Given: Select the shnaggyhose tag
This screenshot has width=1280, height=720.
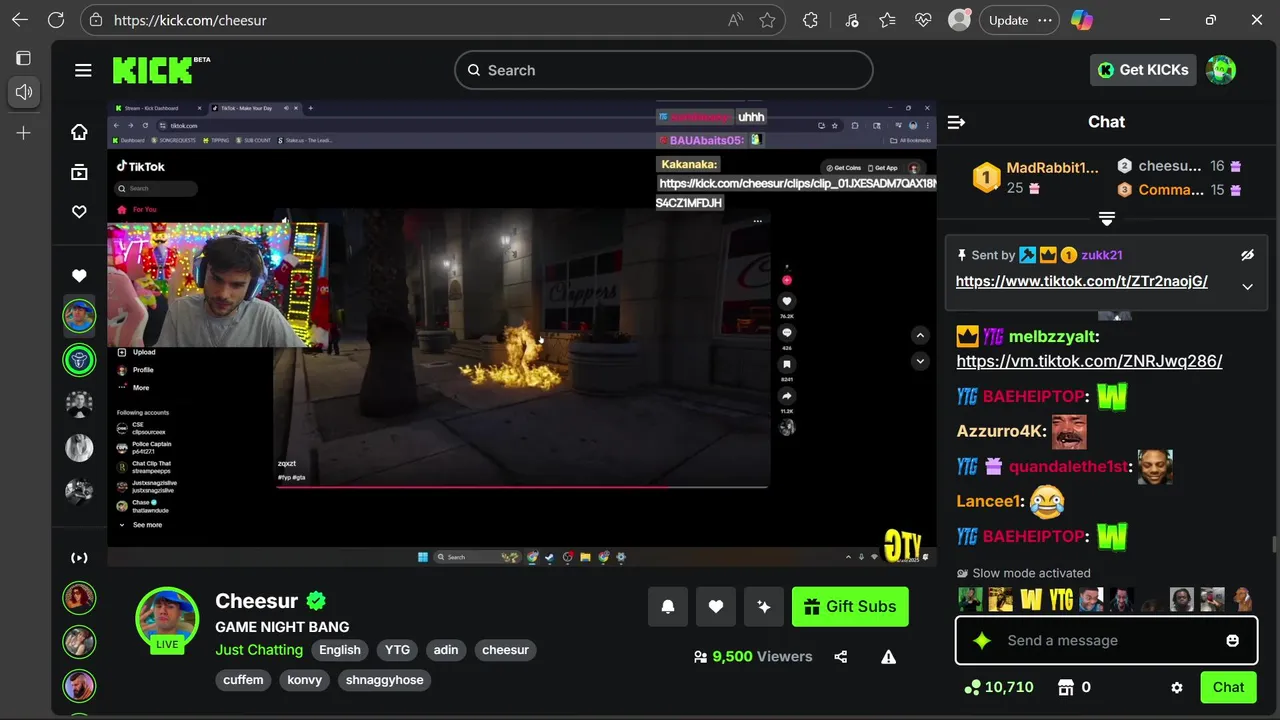Looking at the screenshot, I should [x=385, y=680].
